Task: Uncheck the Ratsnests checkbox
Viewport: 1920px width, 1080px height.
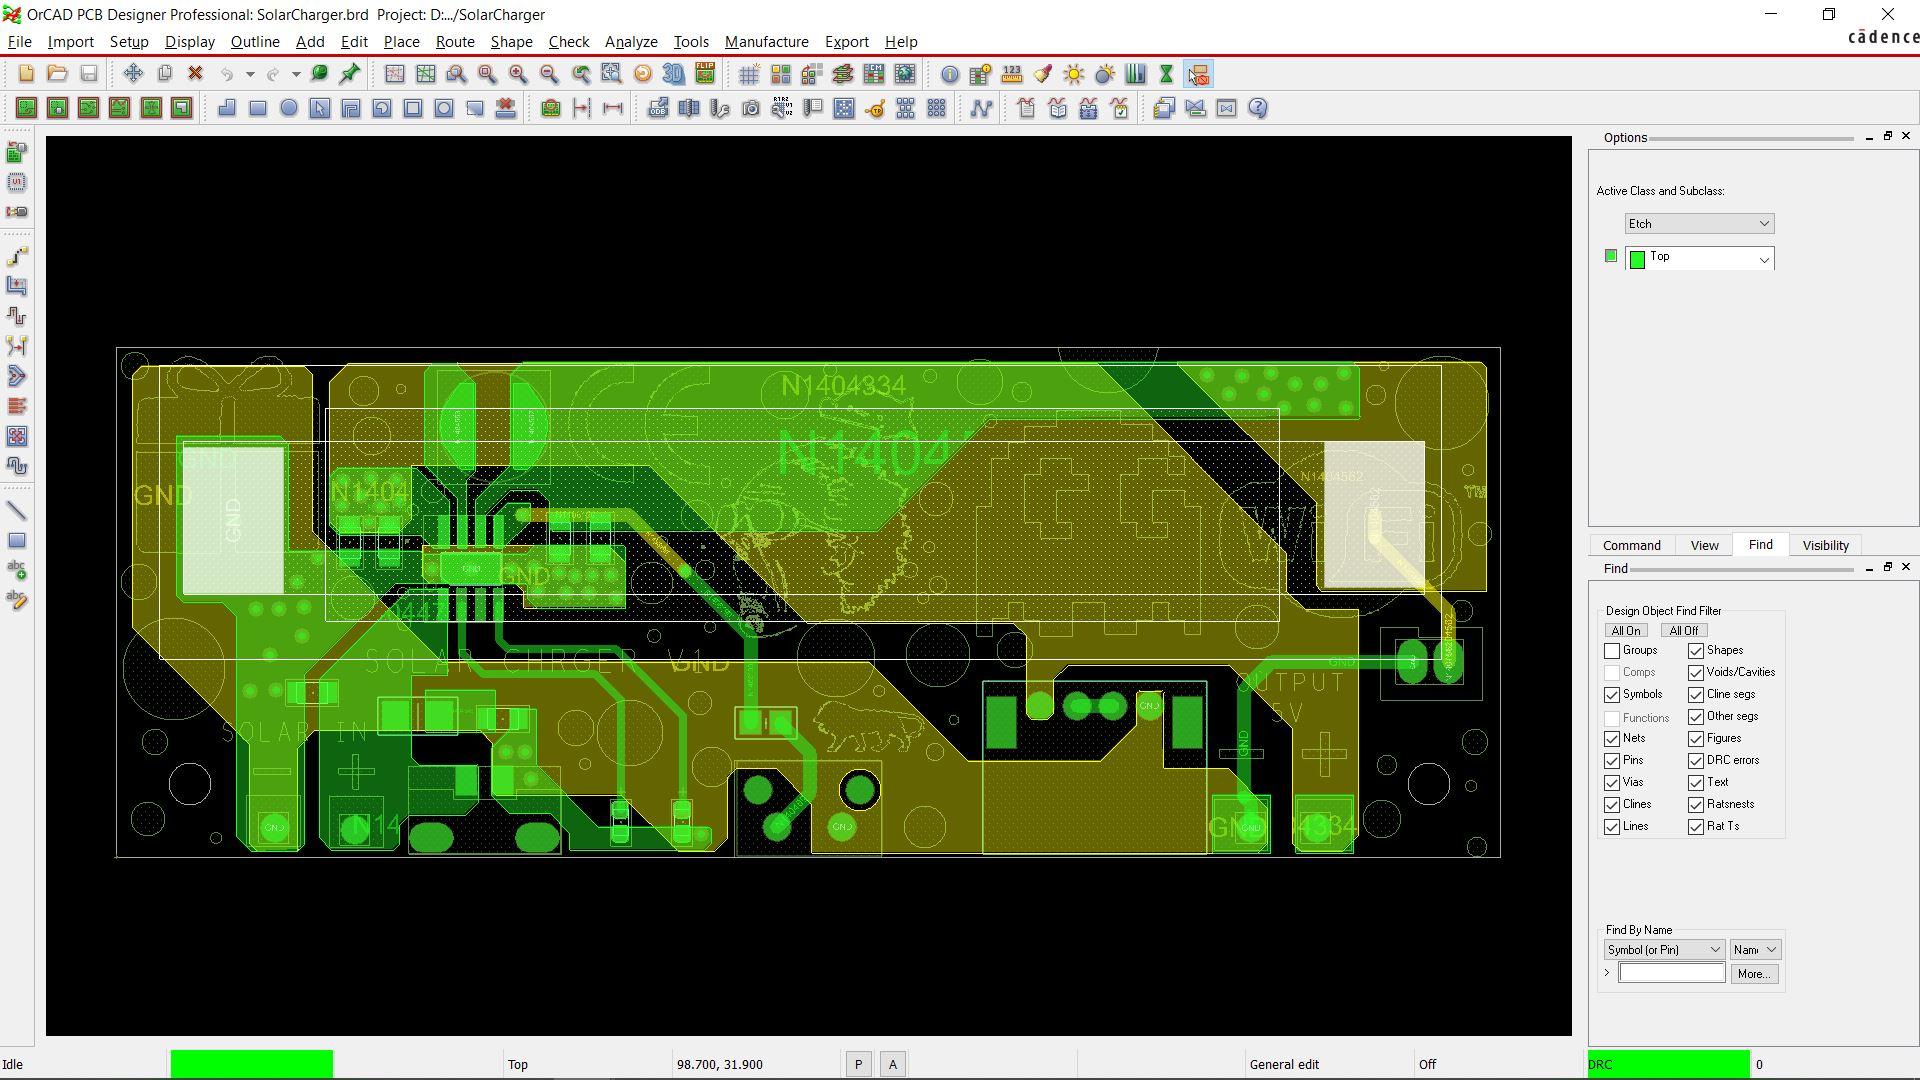Action: pos(1696,805)
